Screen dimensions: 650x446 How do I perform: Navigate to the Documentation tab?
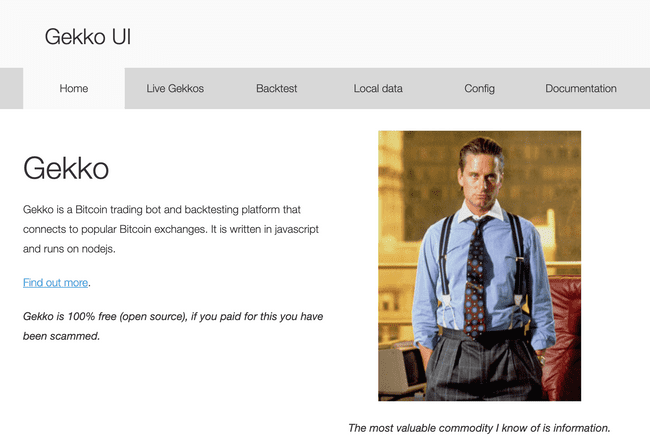[580, 89]
